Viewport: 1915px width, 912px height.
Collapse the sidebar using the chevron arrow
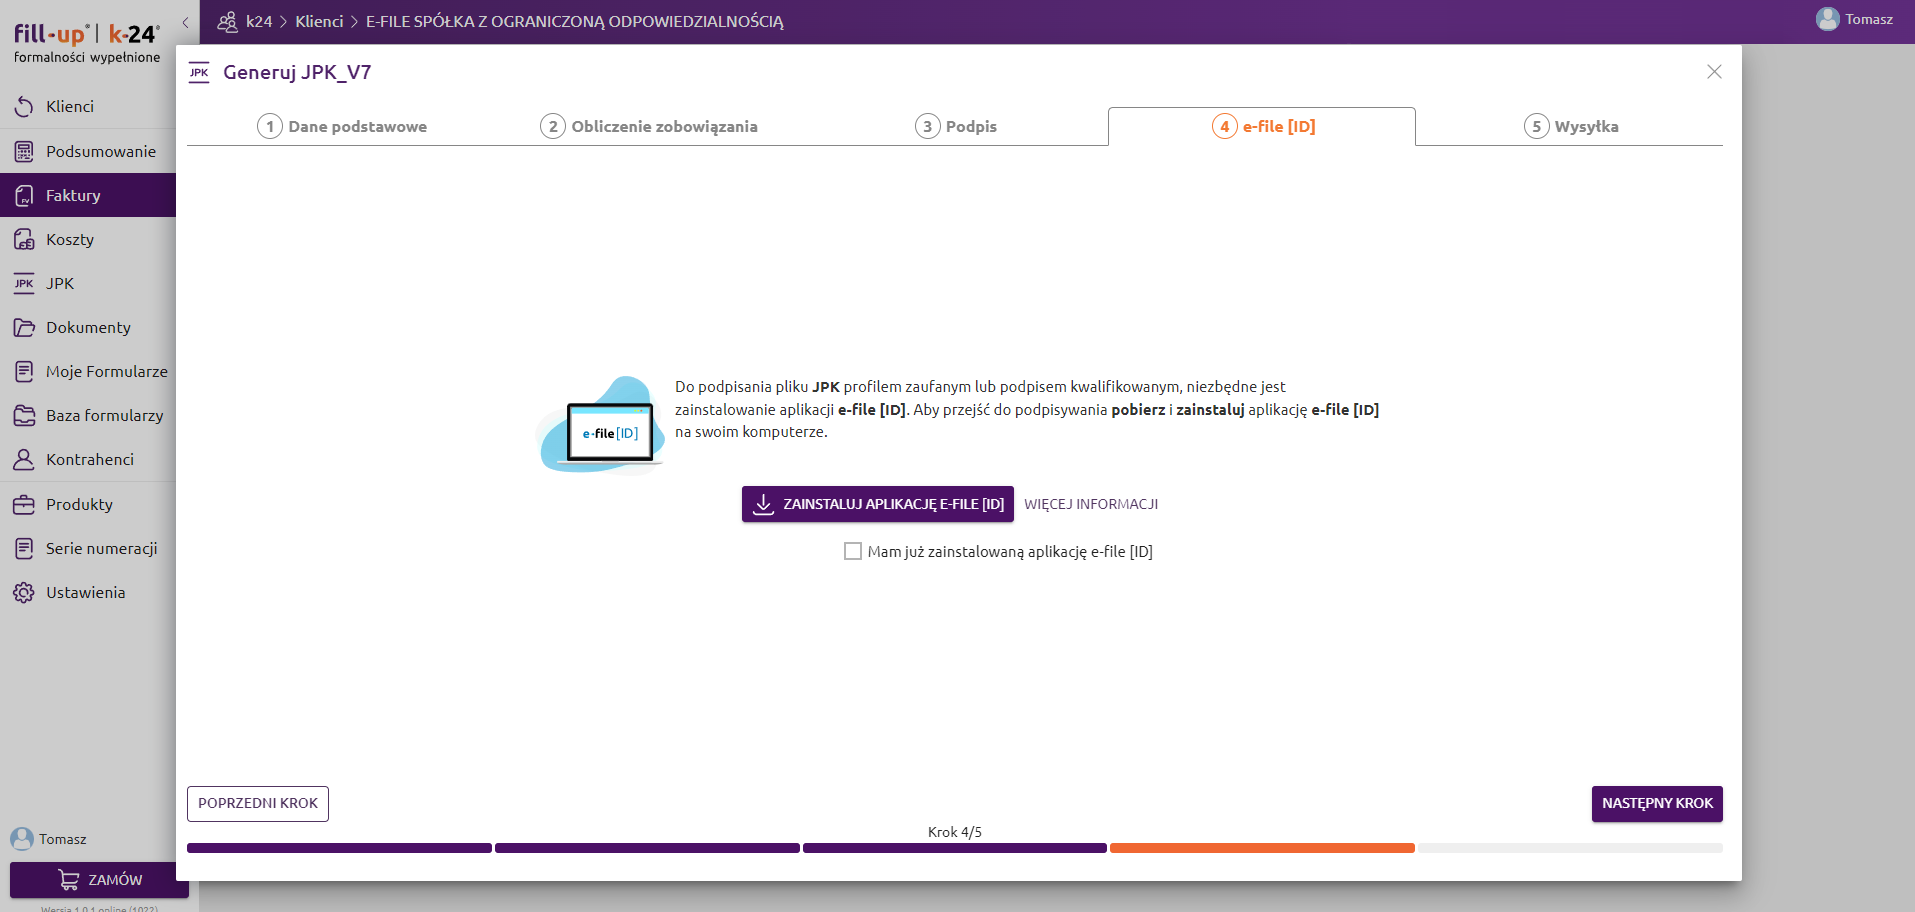coord(185,22)
